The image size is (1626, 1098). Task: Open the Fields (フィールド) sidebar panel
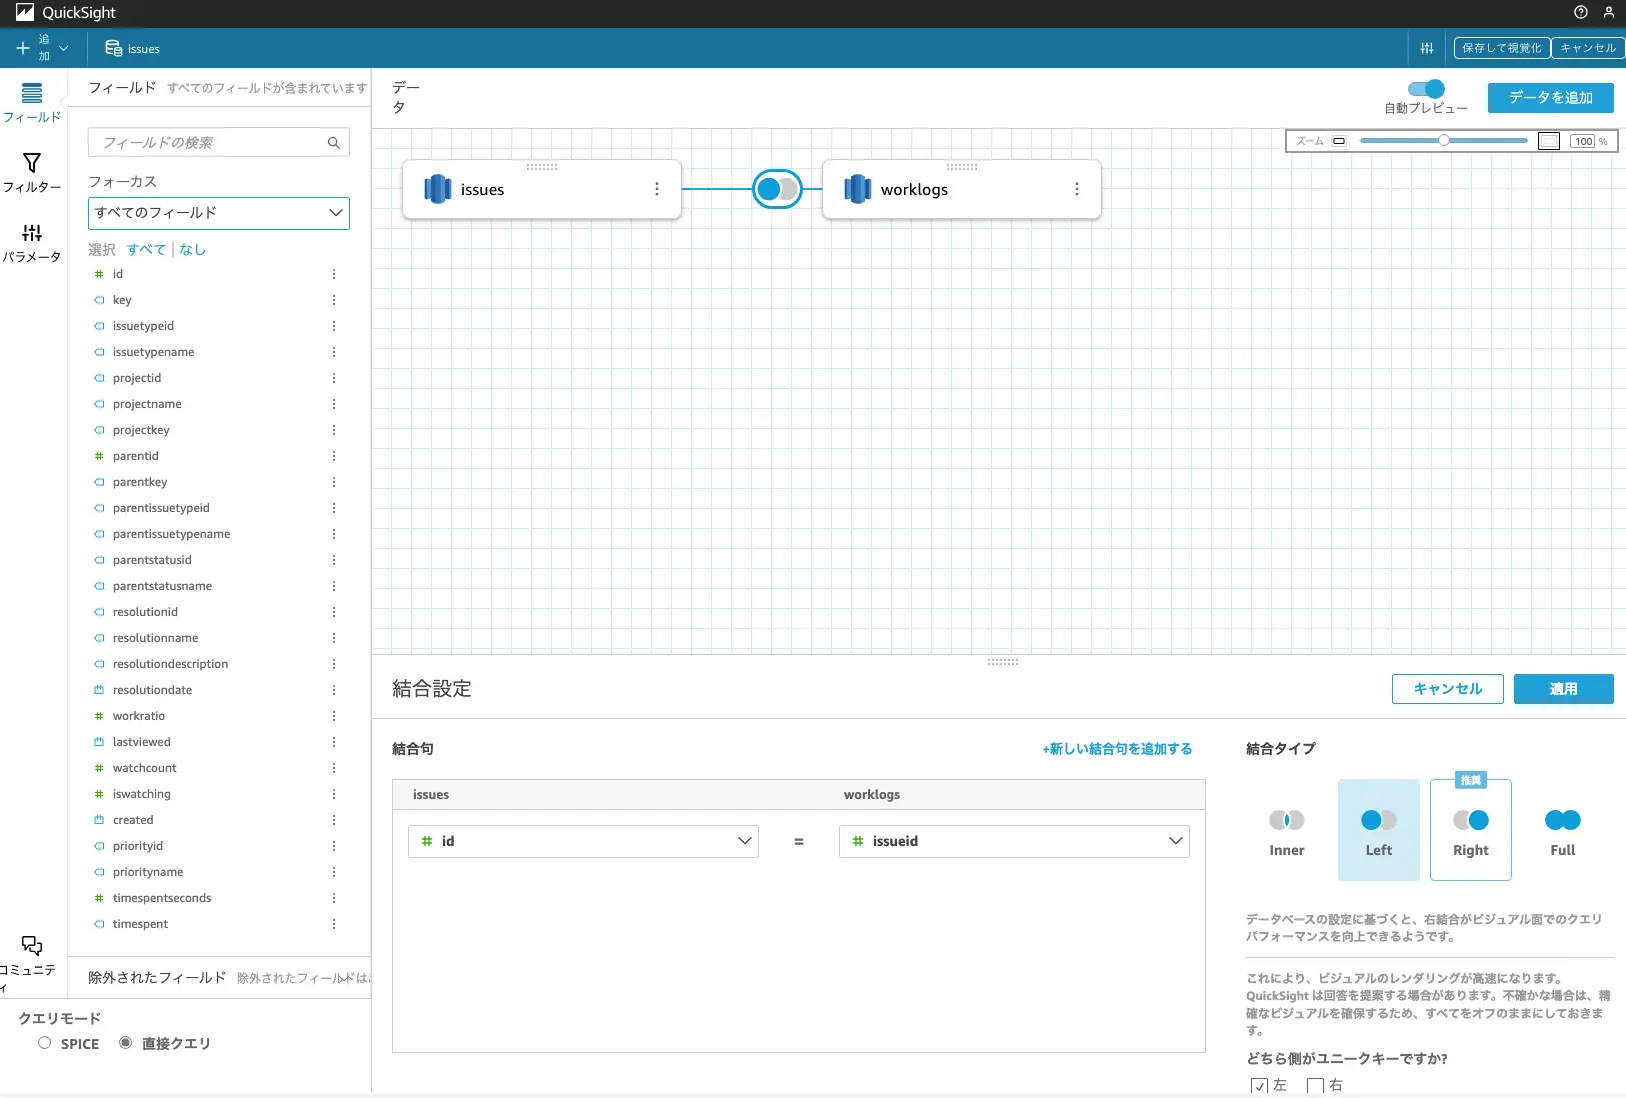point(32,103)
